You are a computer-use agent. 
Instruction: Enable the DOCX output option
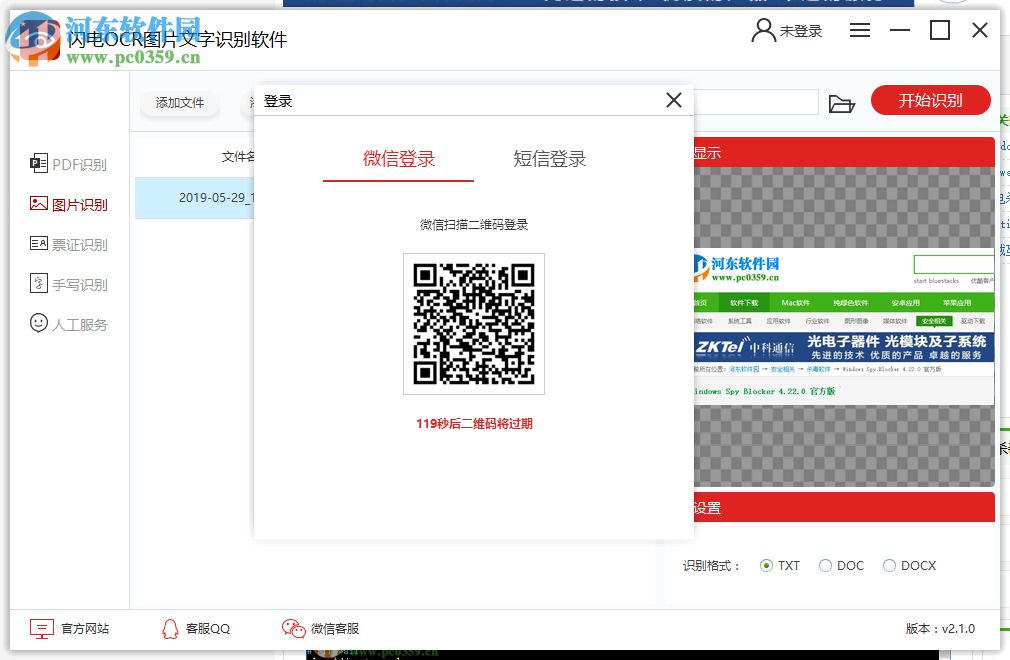889,565
